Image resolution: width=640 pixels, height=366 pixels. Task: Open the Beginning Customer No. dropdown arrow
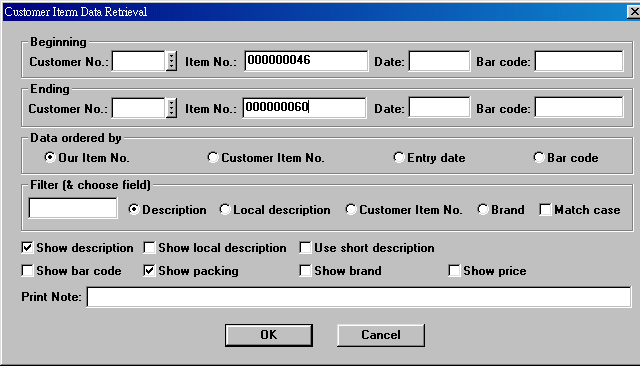coord(171,61)
